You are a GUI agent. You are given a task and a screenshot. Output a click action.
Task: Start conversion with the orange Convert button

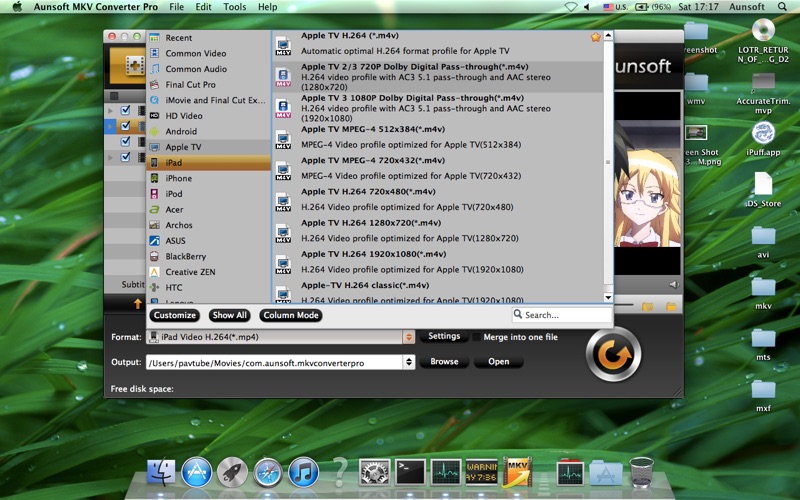(613, 353)
